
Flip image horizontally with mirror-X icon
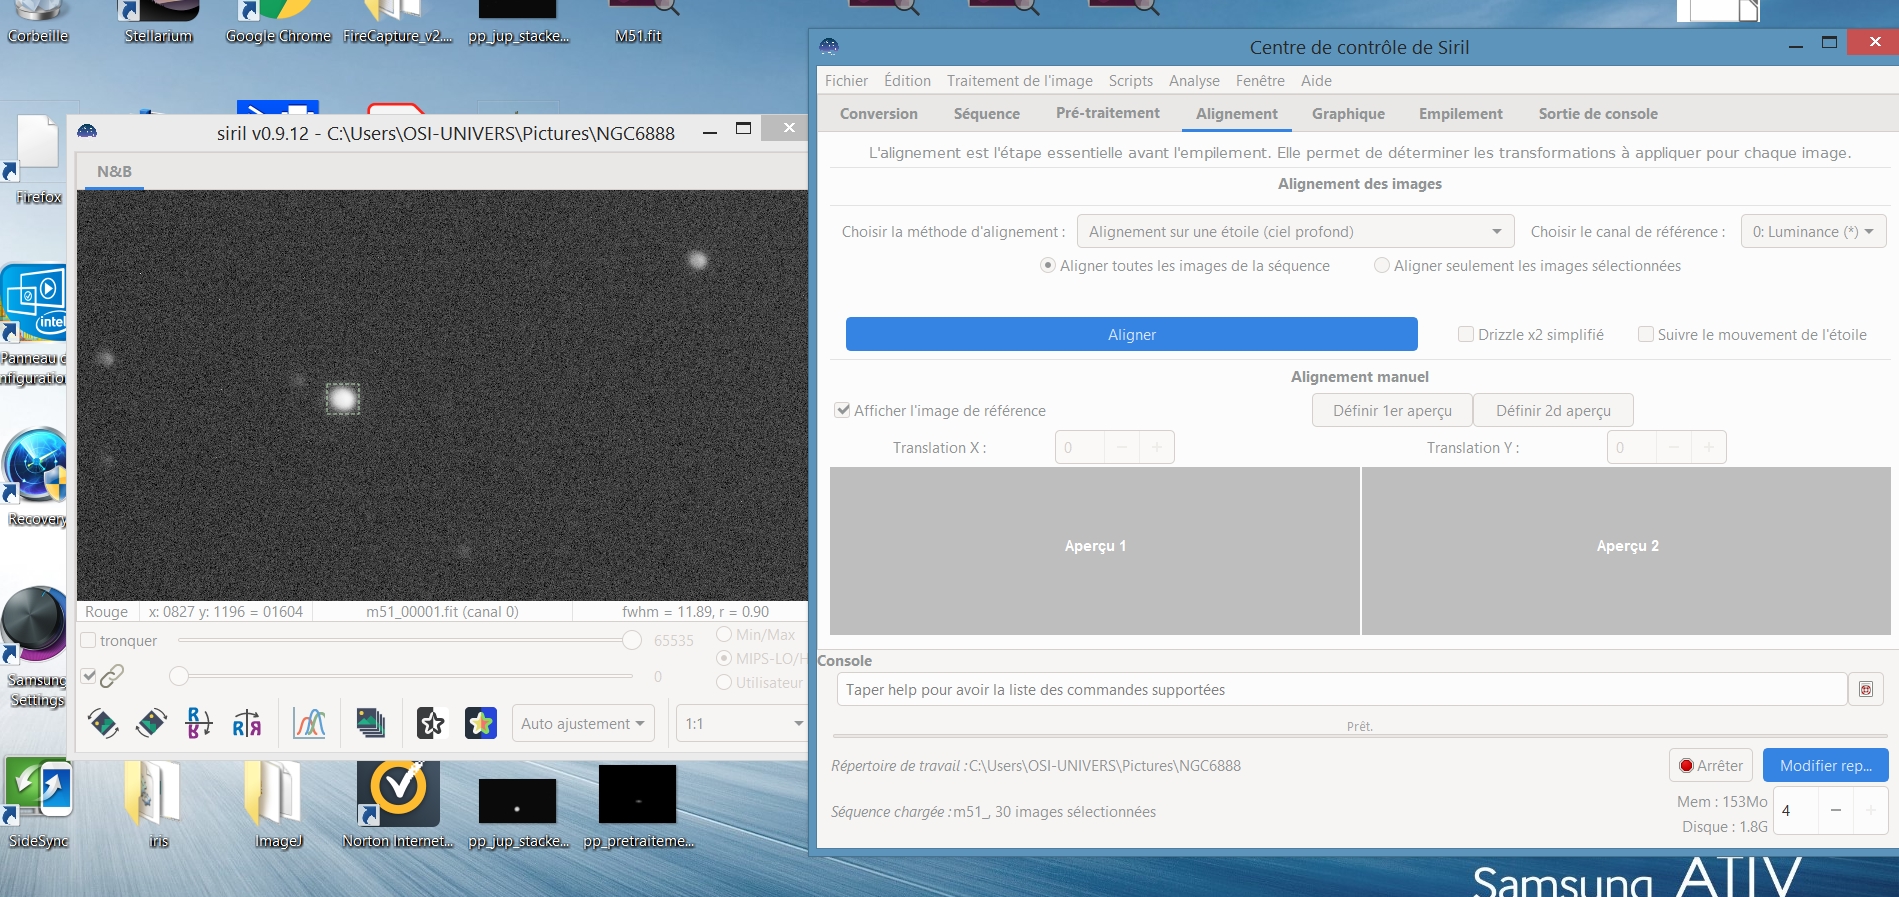(x=247, y=723)
